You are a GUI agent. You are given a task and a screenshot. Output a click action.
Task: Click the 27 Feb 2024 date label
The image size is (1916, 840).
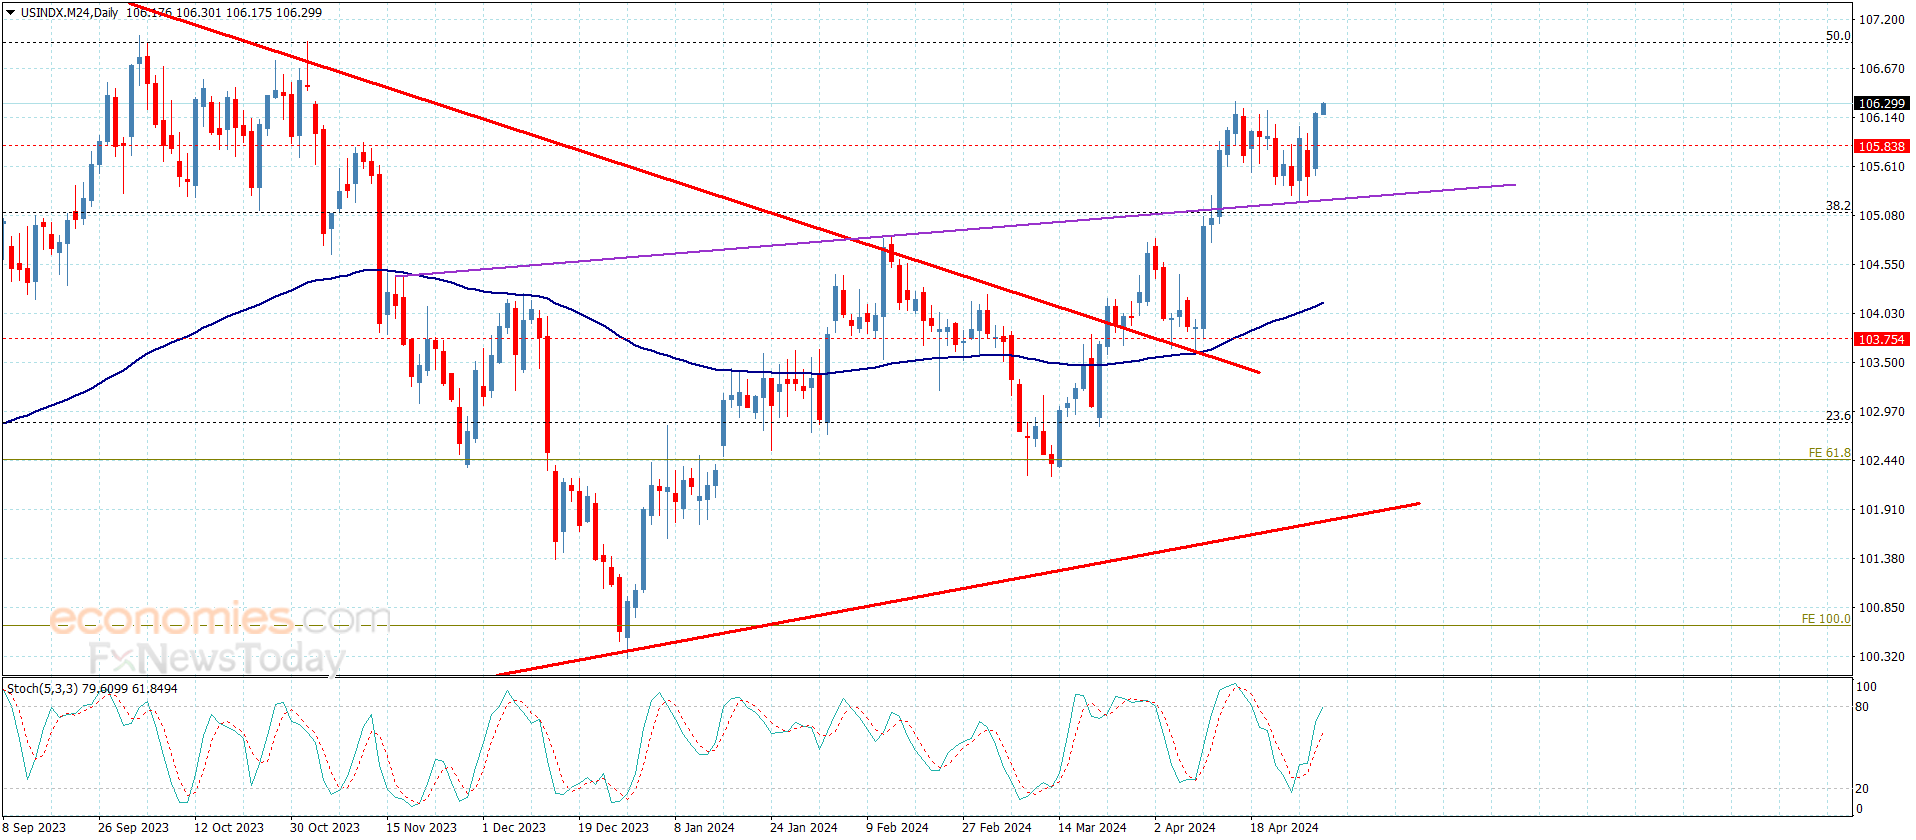997,827
